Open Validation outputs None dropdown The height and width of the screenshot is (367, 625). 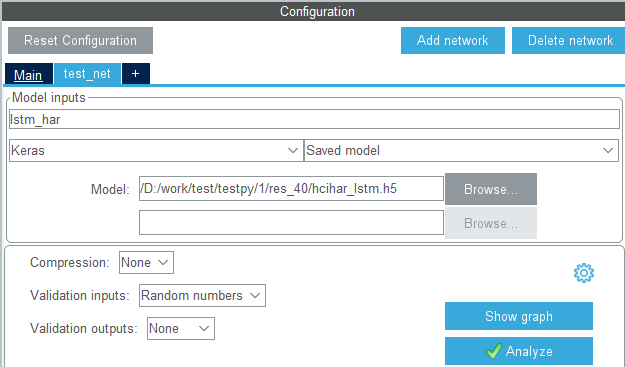pyautogui.click(x=181, y=328)
